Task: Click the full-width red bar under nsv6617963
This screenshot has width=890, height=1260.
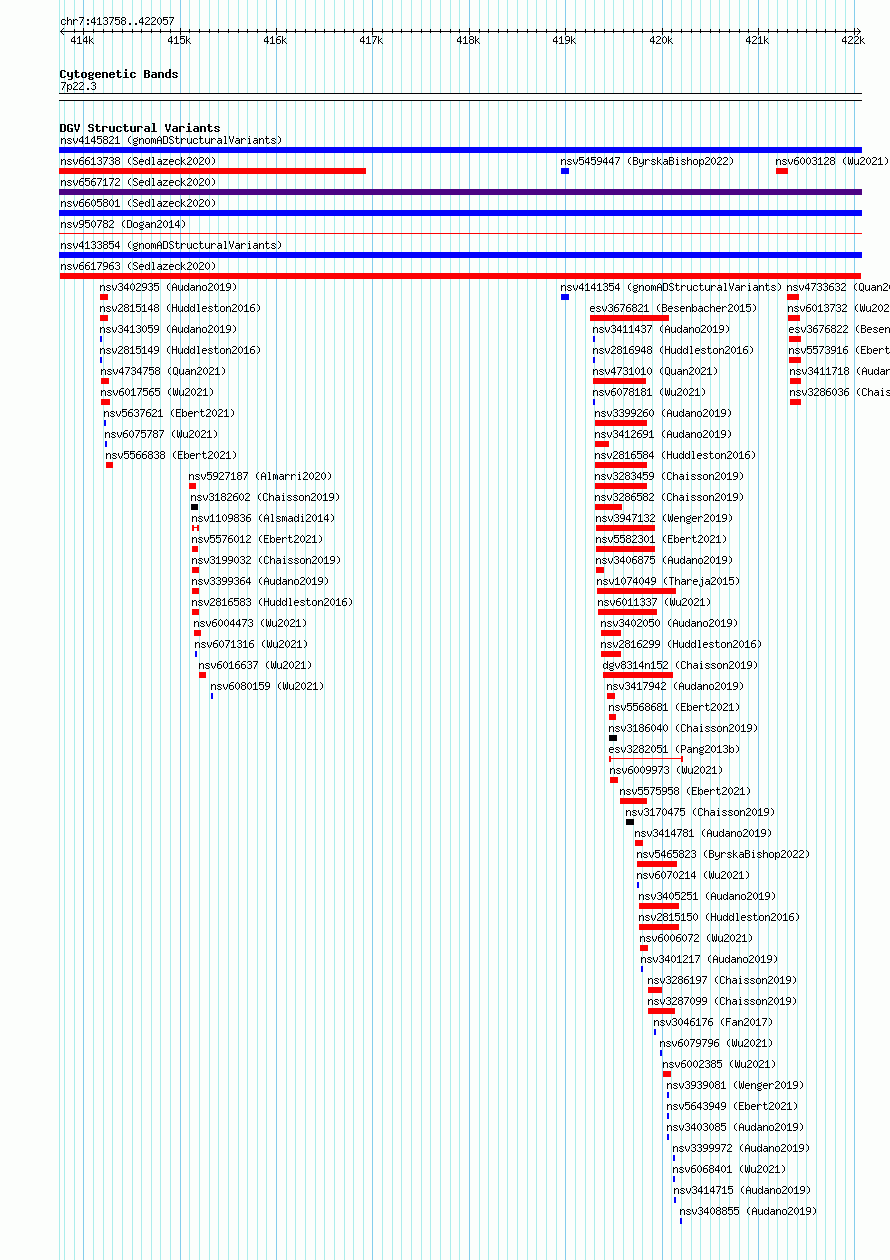Action: [x=460, y=276]
